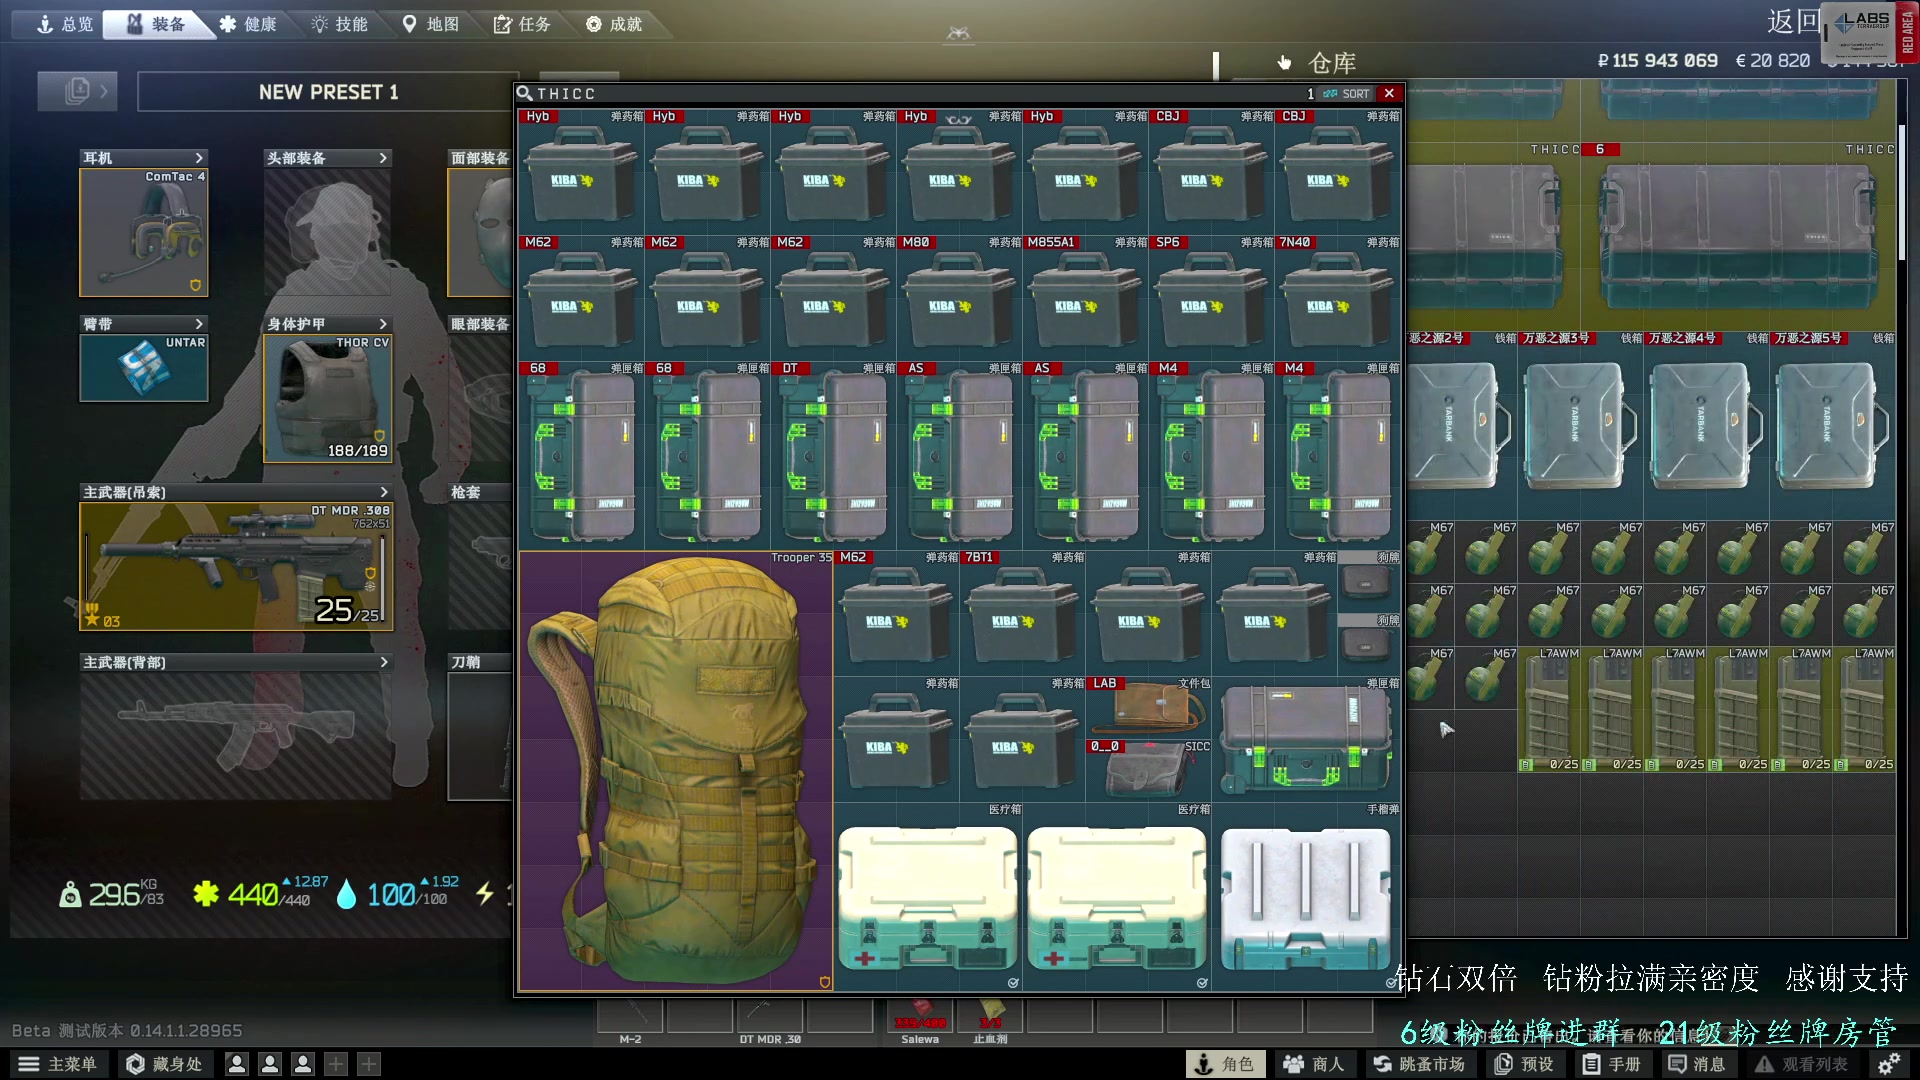
Task: Select the 手榴弹 grenade case
Action: (x=1306, y=897)
